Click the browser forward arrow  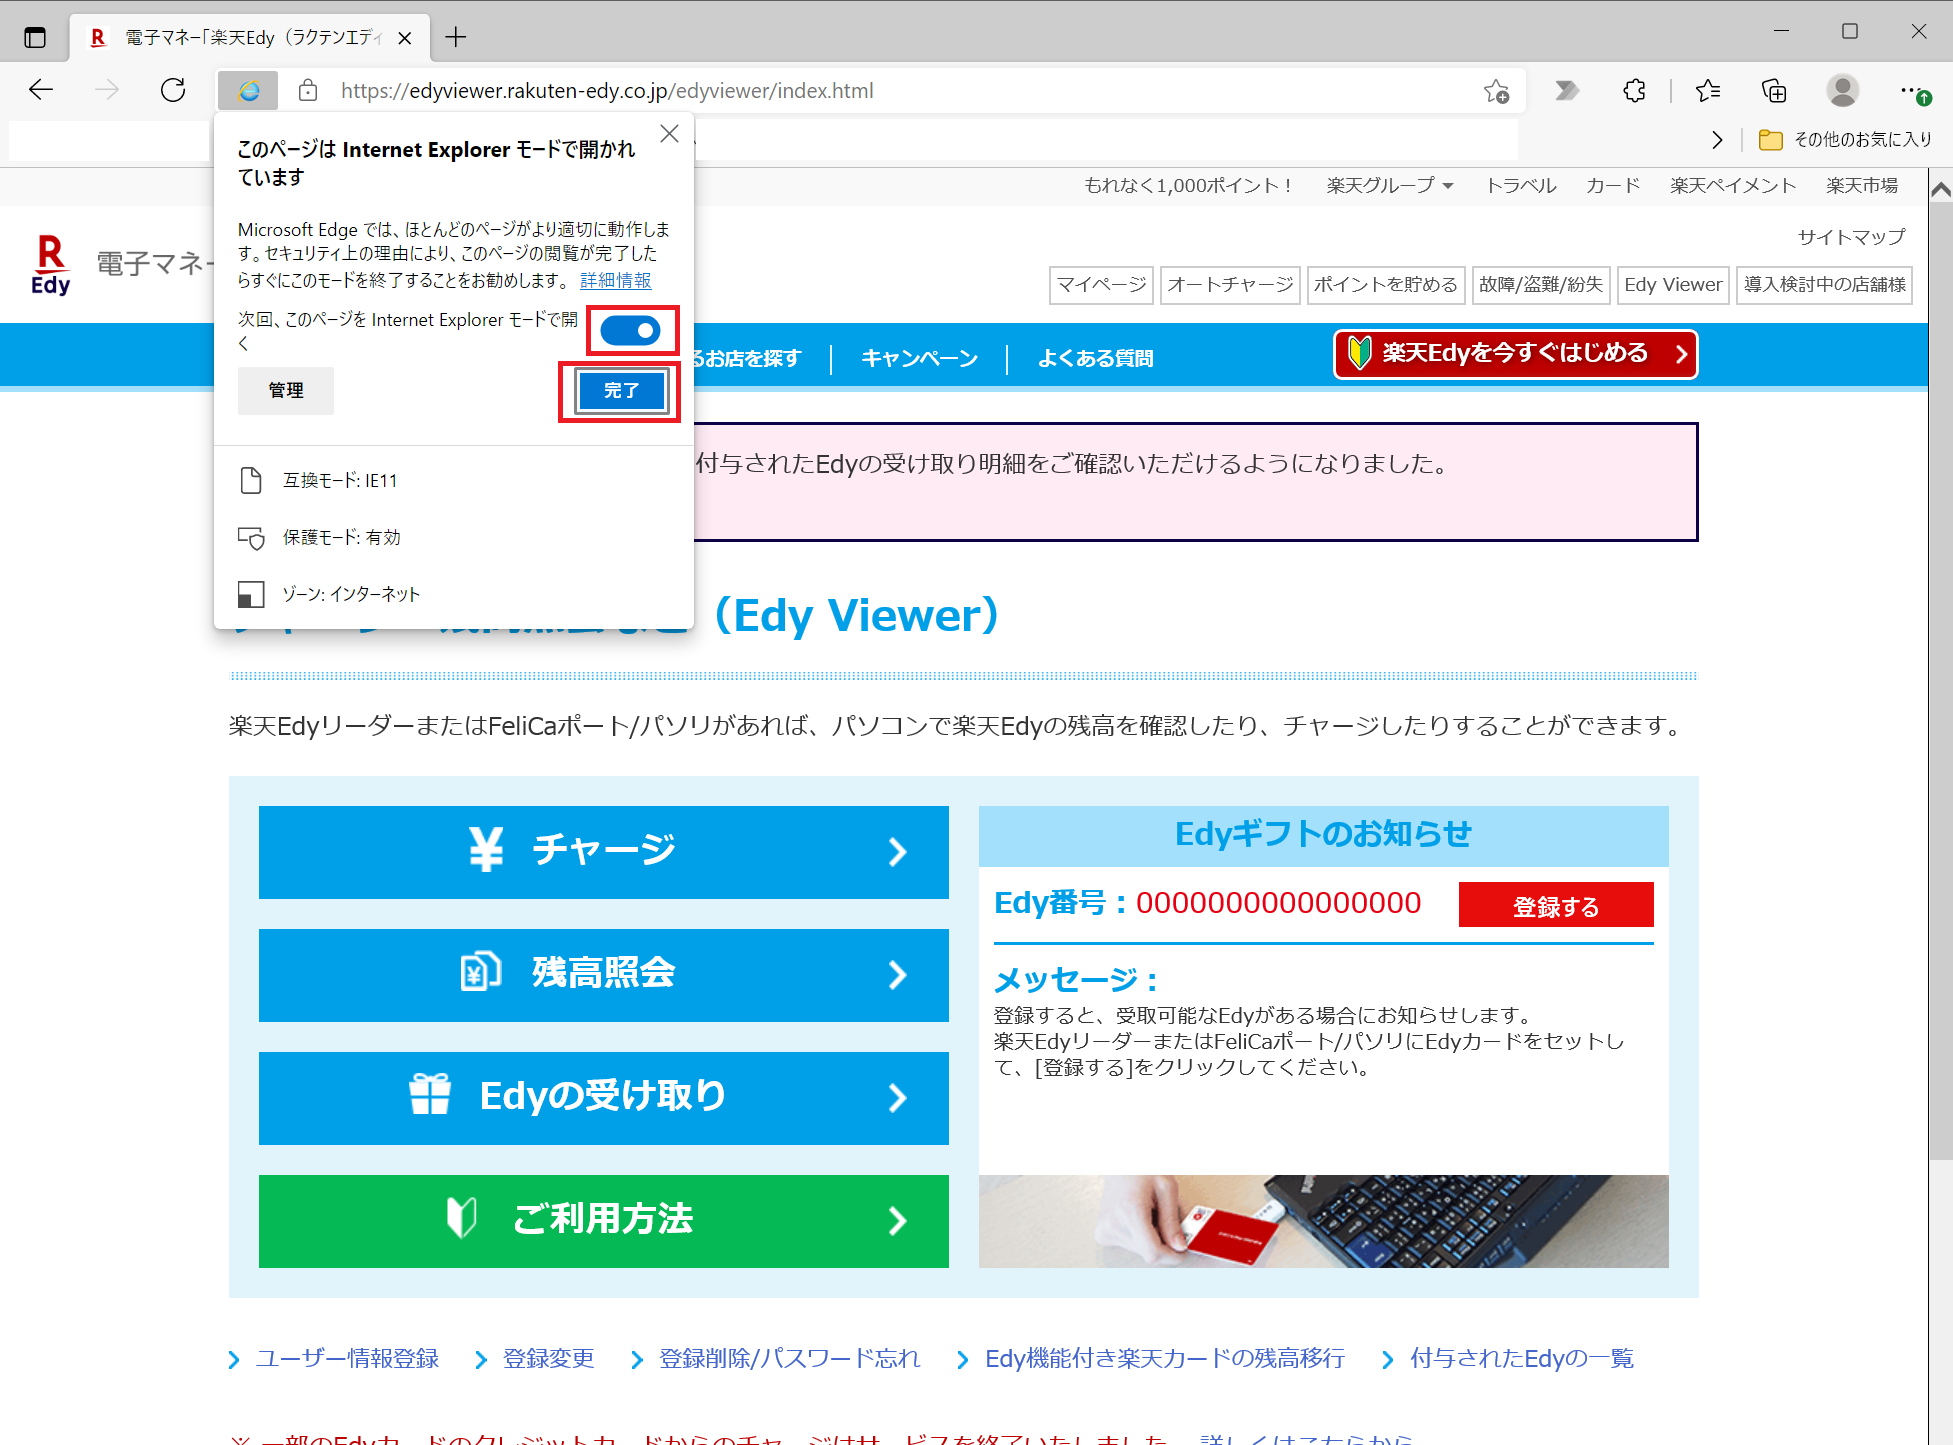click(x=107, y=91)
